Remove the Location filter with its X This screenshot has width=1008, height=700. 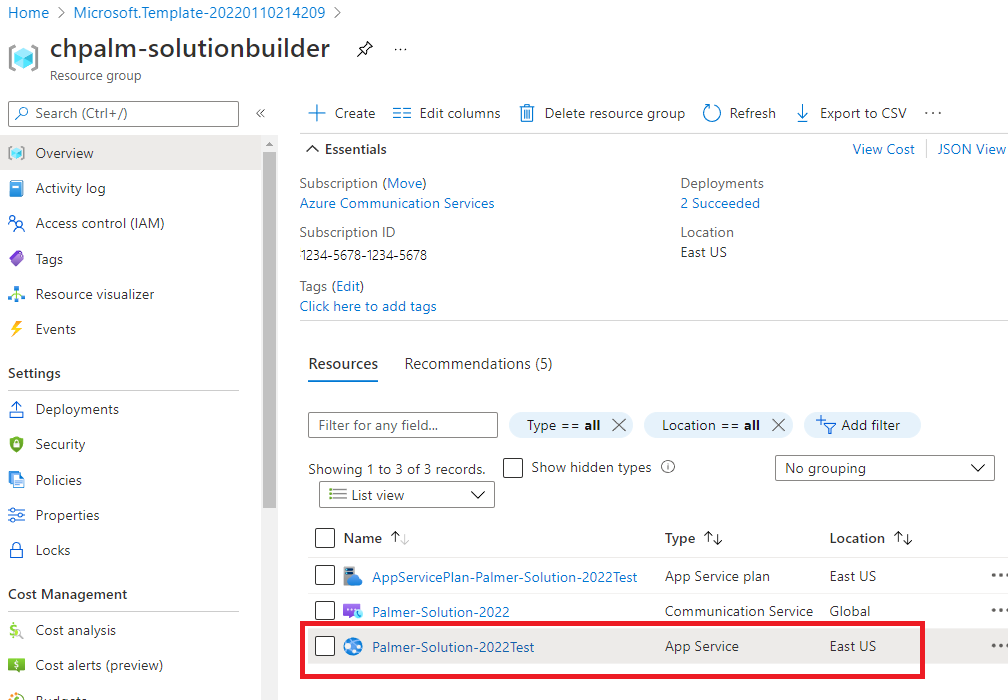pos(778,424)
